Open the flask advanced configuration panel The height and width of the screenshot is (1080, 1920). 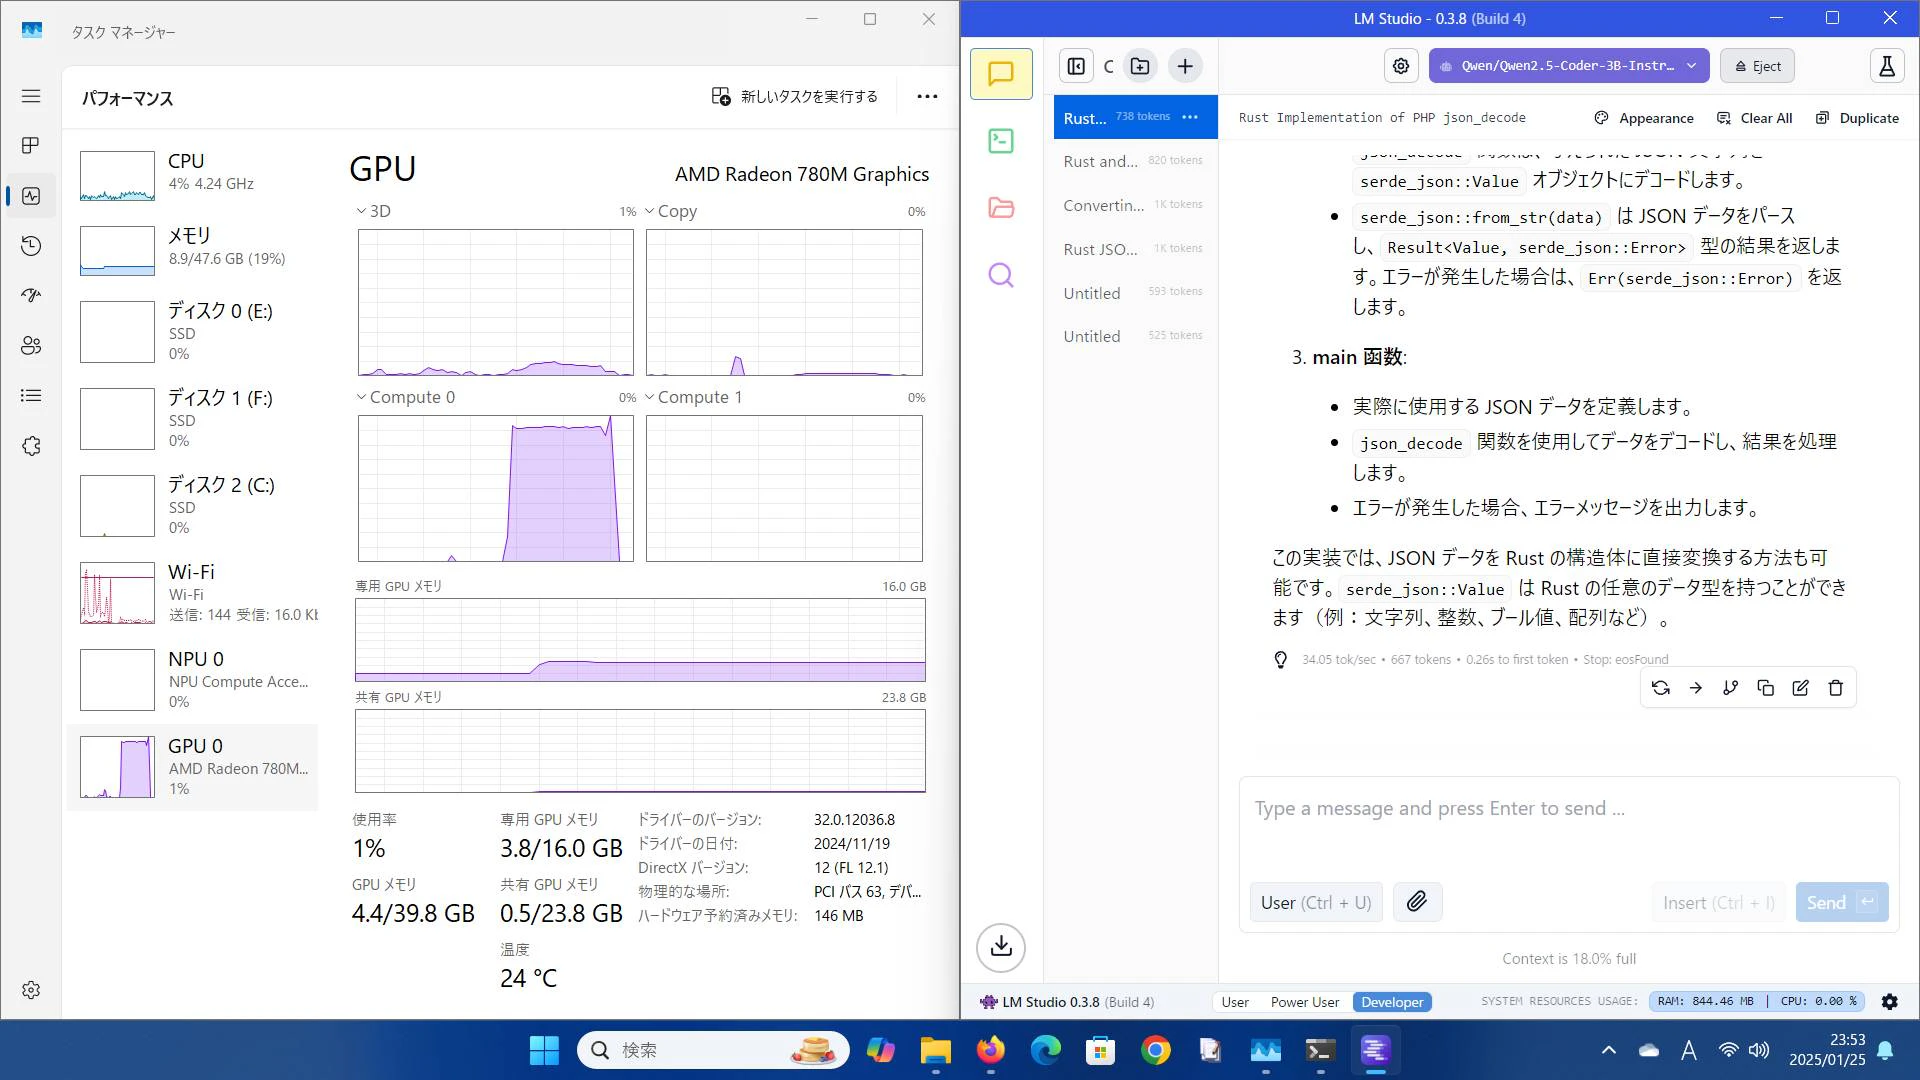pos(1887,66)
